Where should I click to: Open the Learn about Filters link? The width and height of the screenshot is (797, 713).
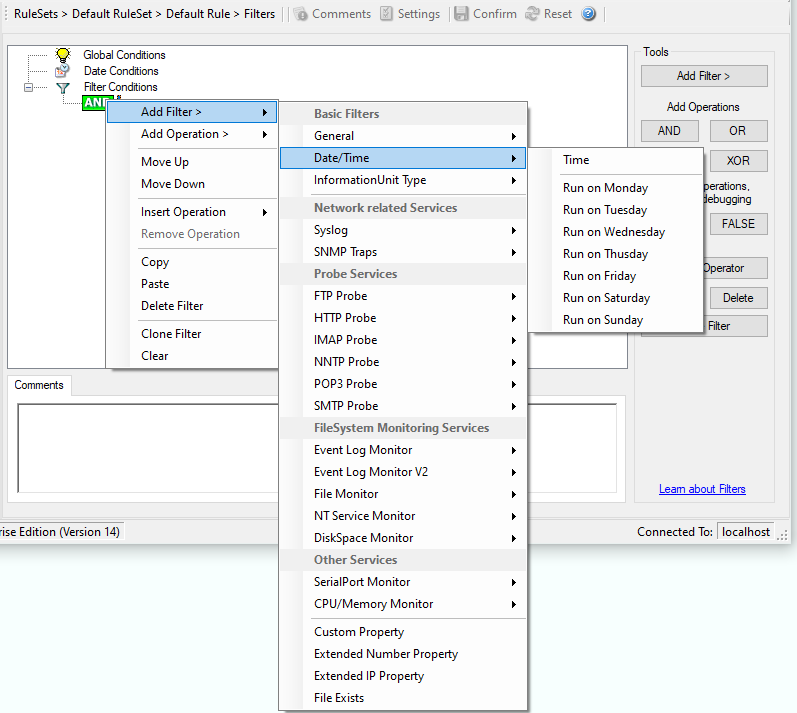(x=702, y=489)
